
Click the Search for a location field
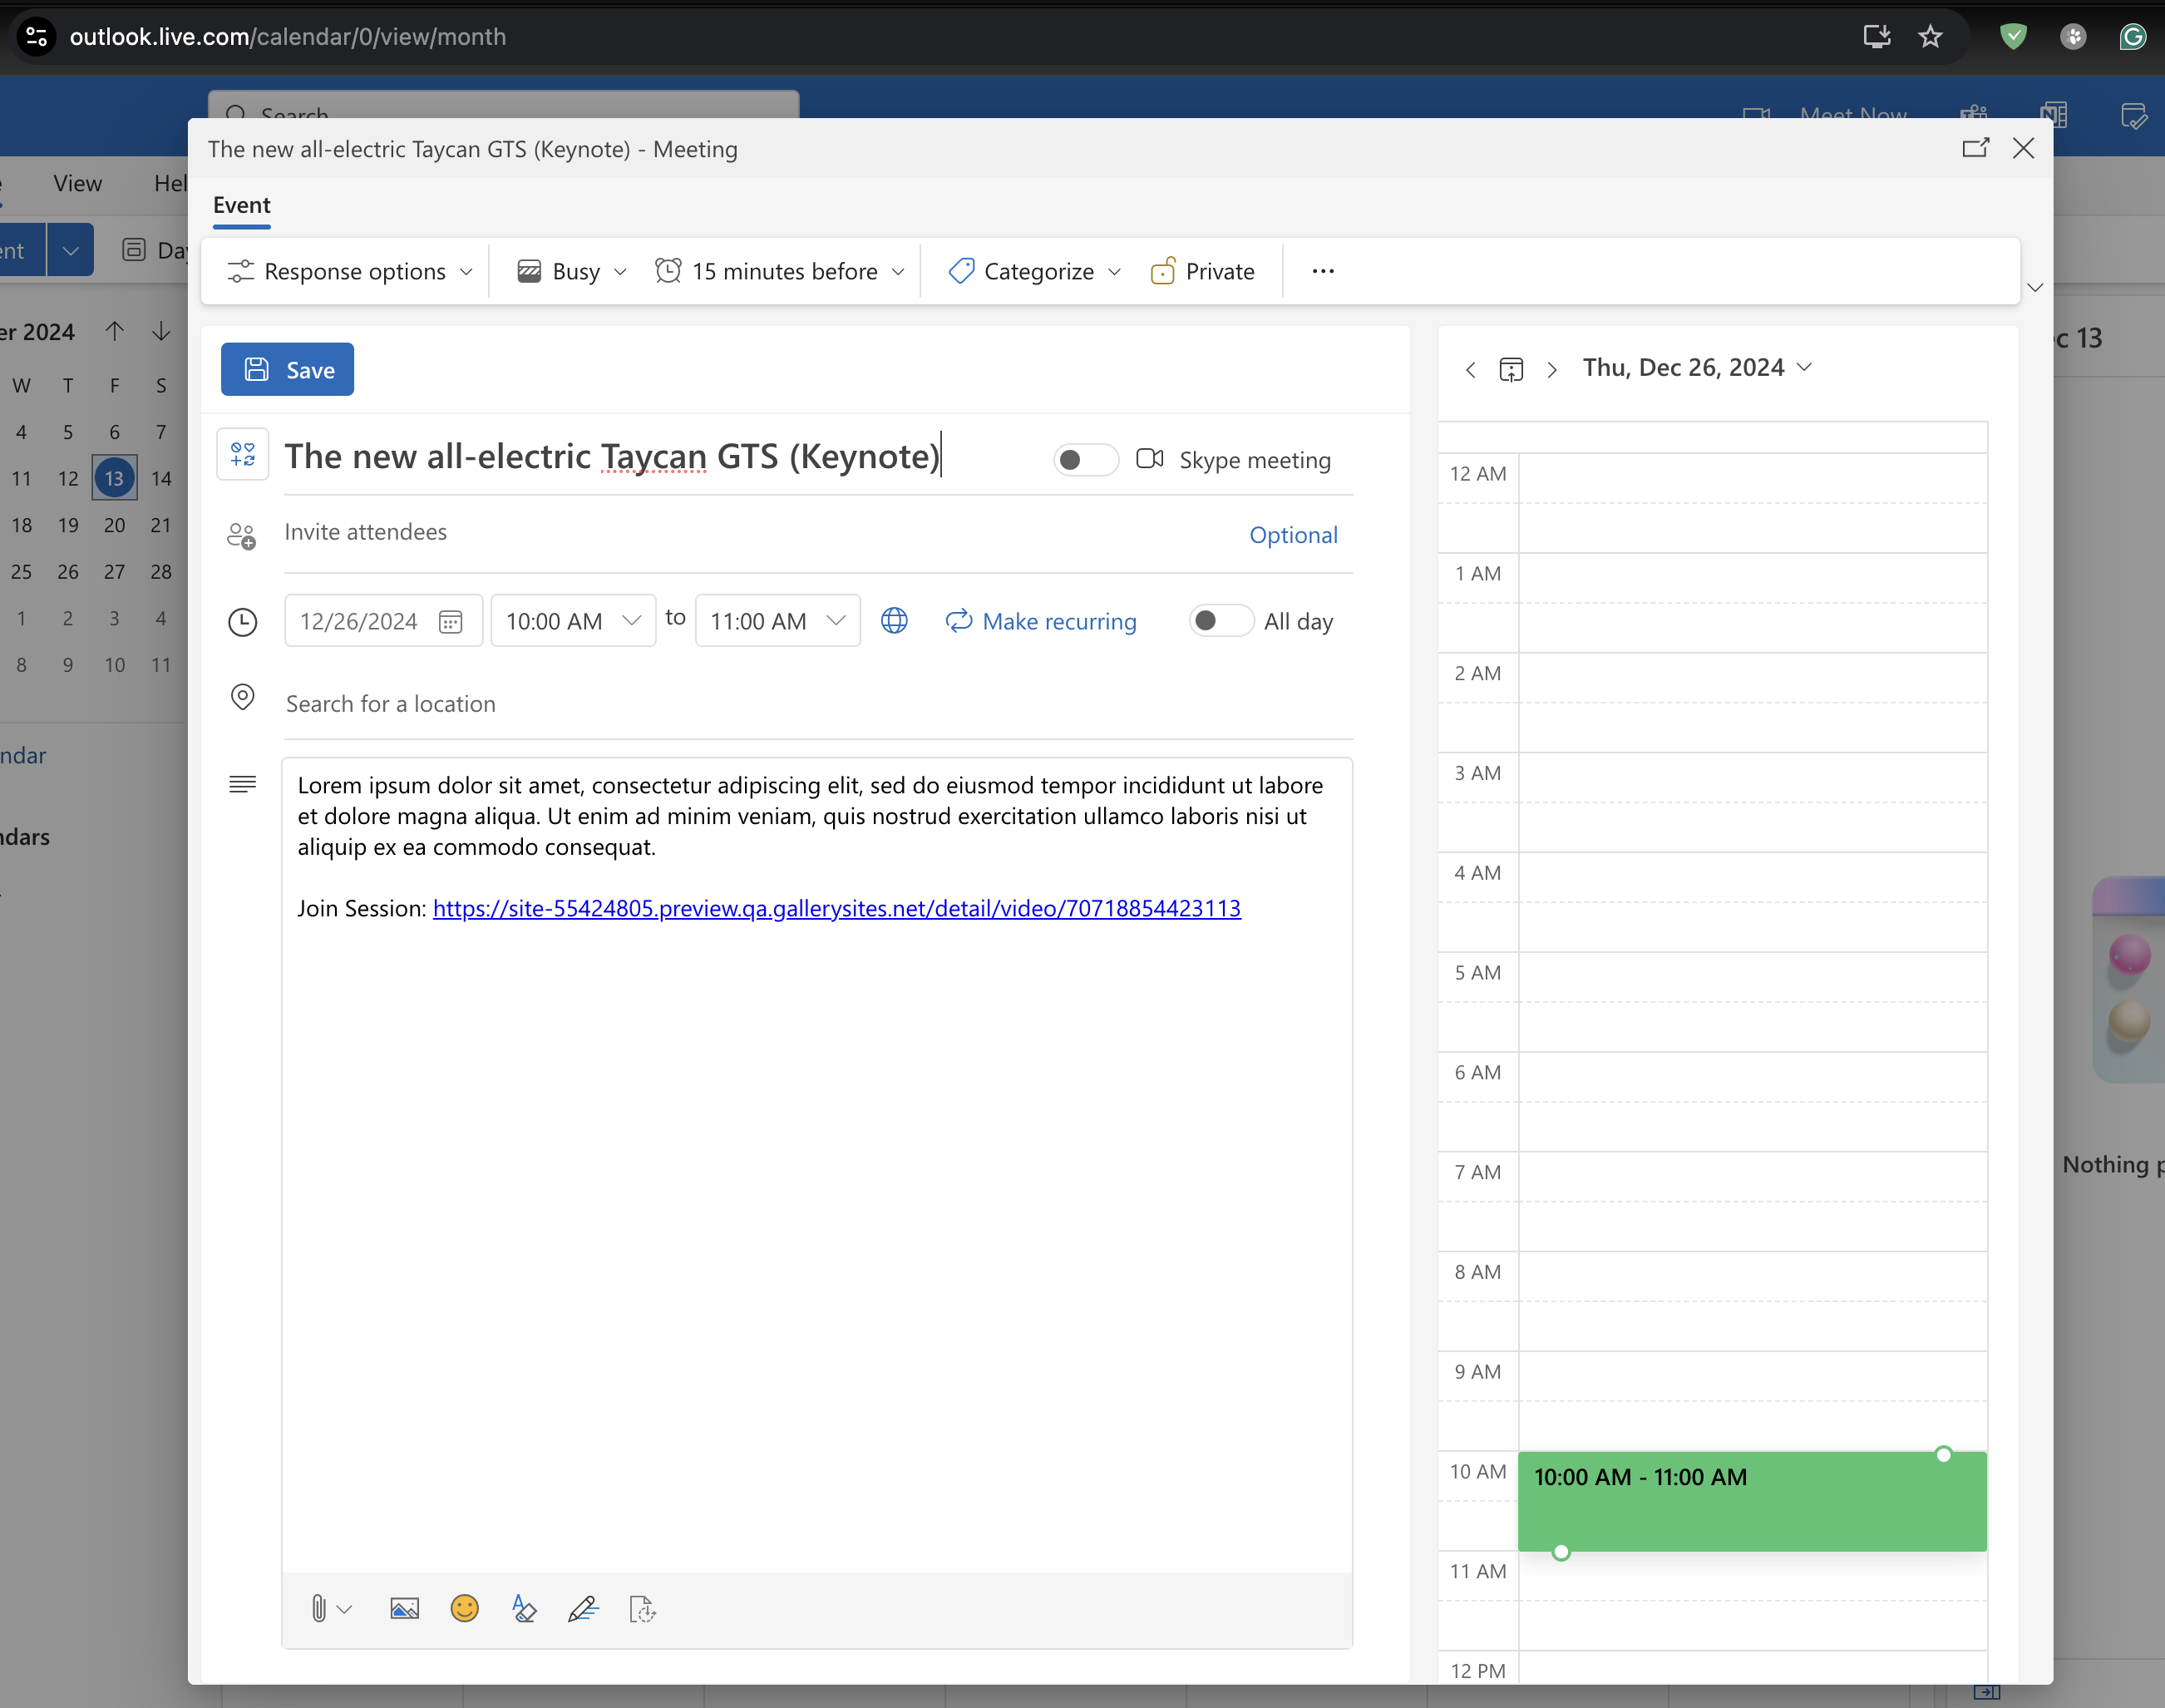coord(818,704)
